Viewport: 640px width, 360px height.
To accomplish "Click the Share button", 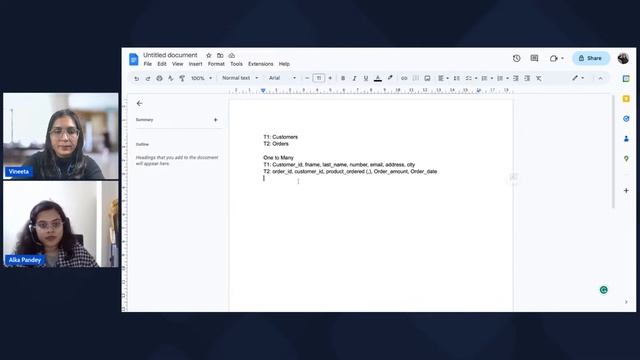I will click(591, 58).
